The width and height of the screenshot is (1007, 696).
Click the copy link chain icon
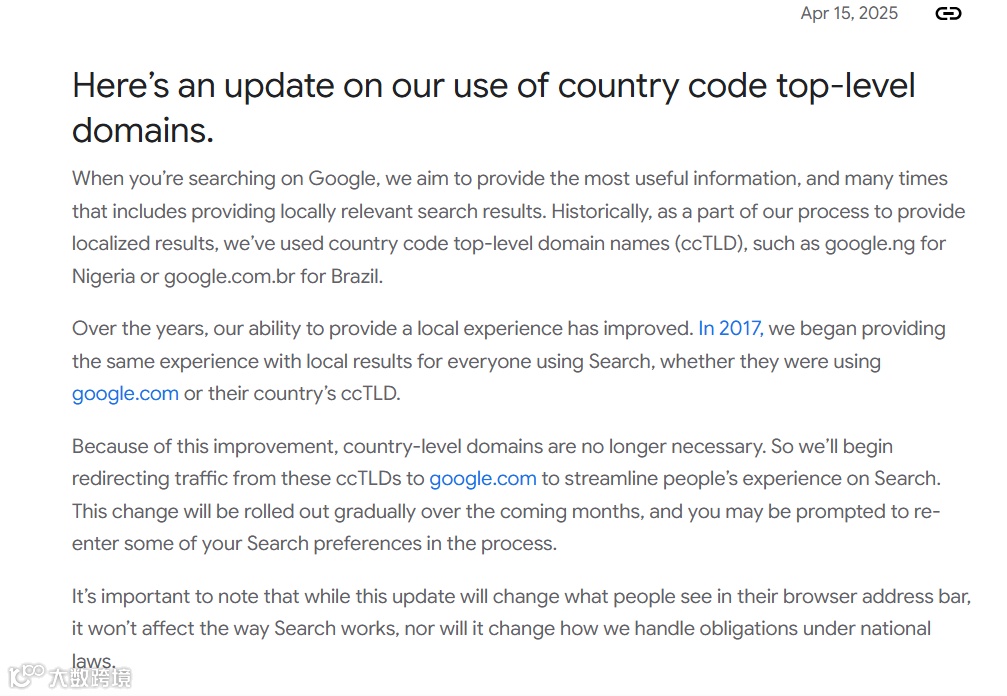948,13
